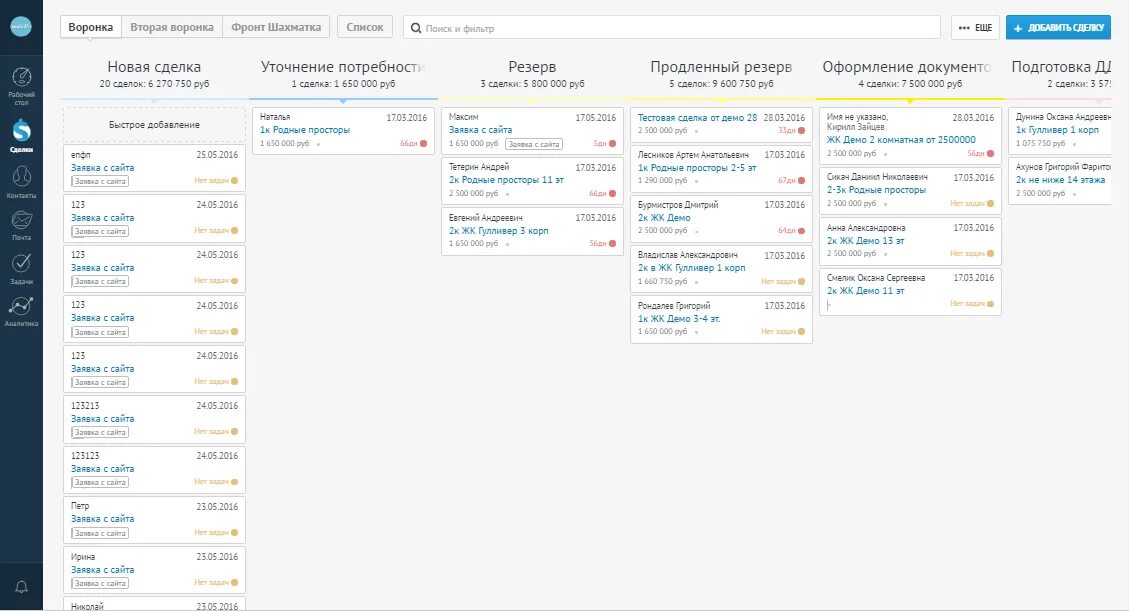This screenshot has width=1129, height=611.
Task: Expand the Быстрое добавление panel
Action: coord(153,123)
